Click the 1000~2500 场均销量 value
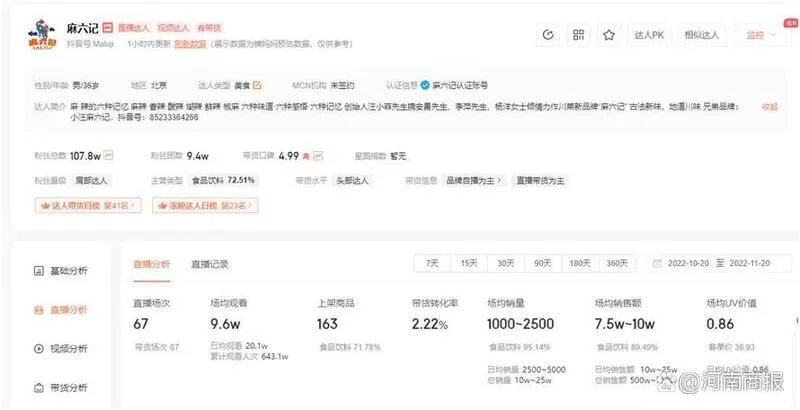The width and height of the screenshot is (800, 410). coord(520,324)
